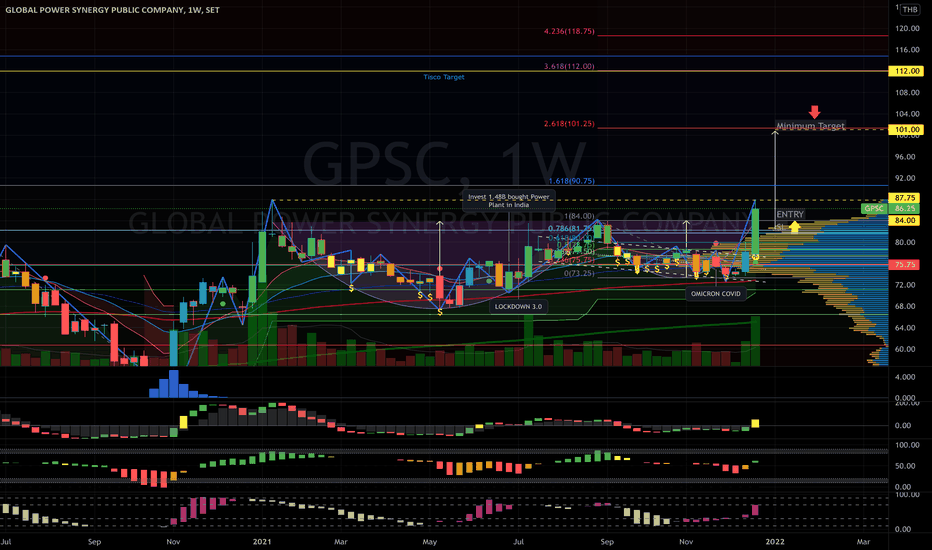Click the May label on the time axis
The width and height of the screenshot is (932, 550).
click(x=430, y=542)
